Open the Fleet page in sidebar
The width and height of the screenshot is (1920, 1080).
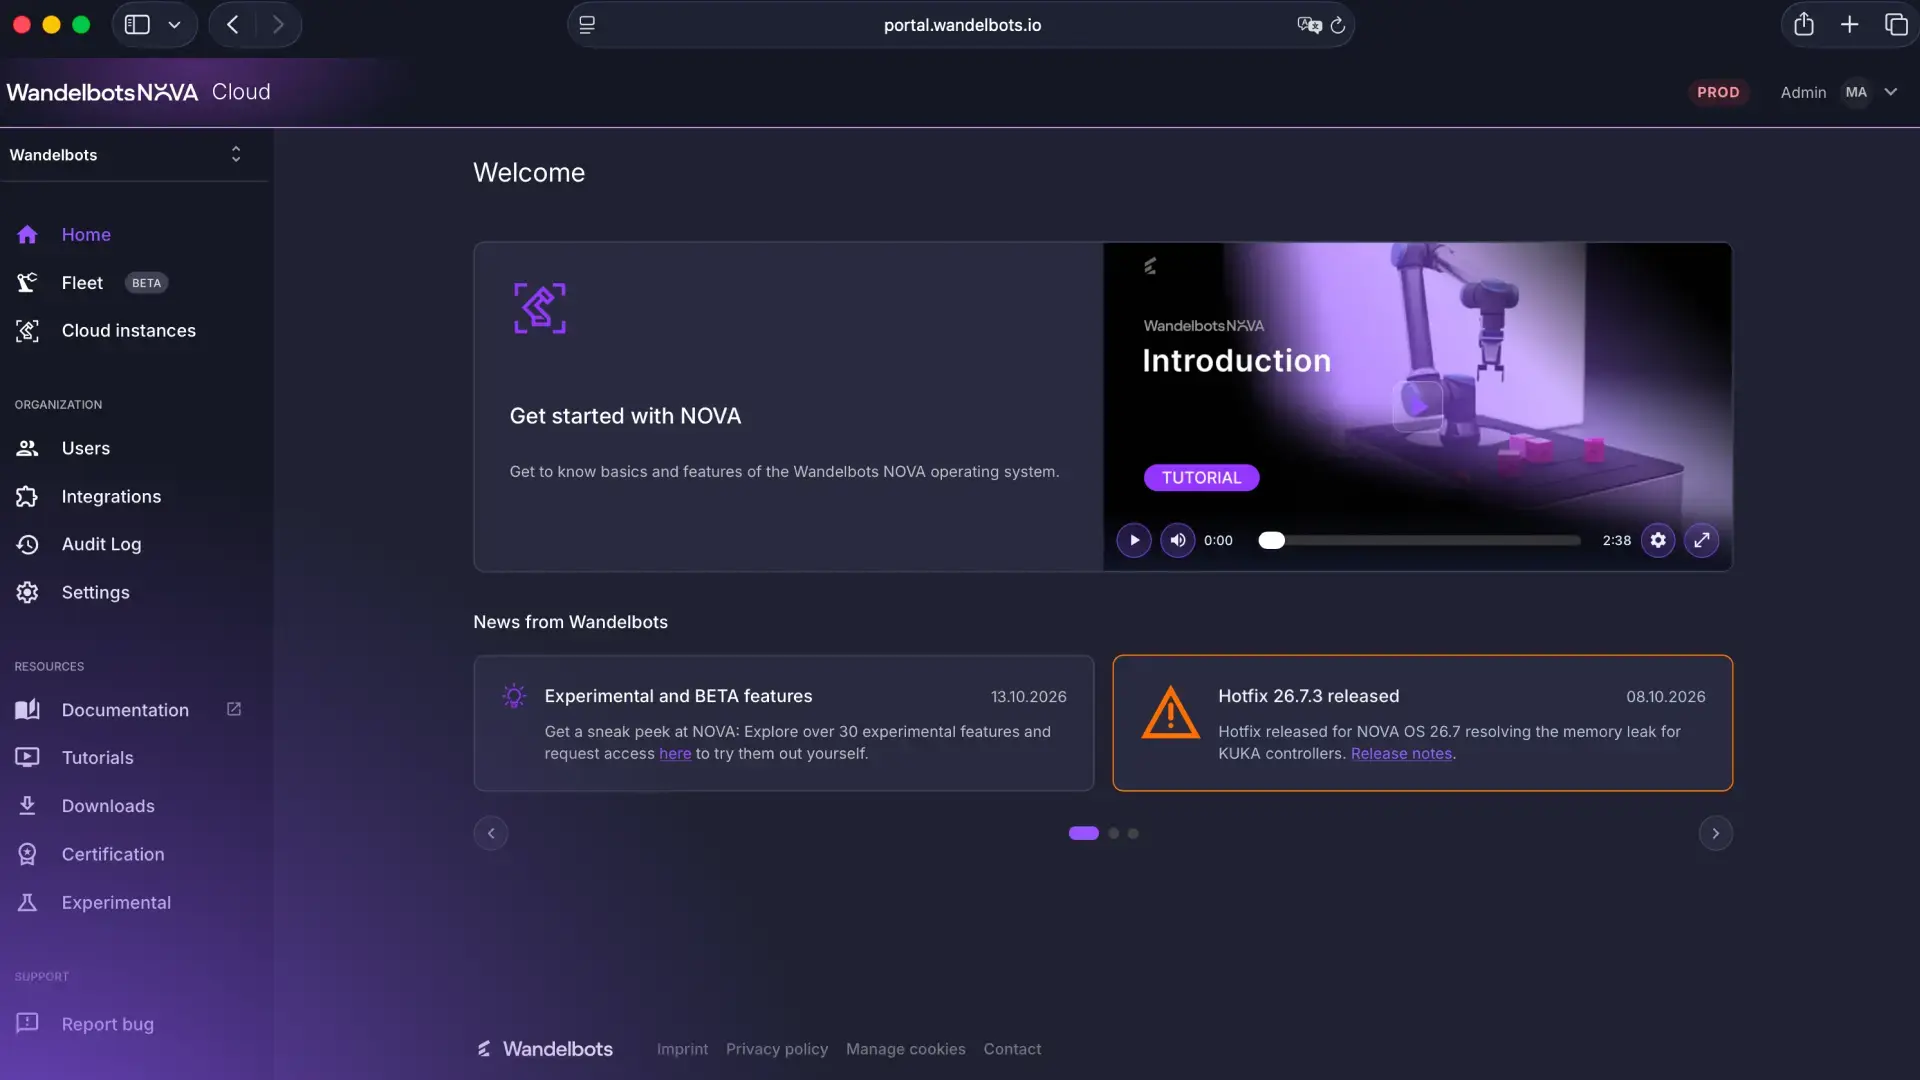coord(82,283)
